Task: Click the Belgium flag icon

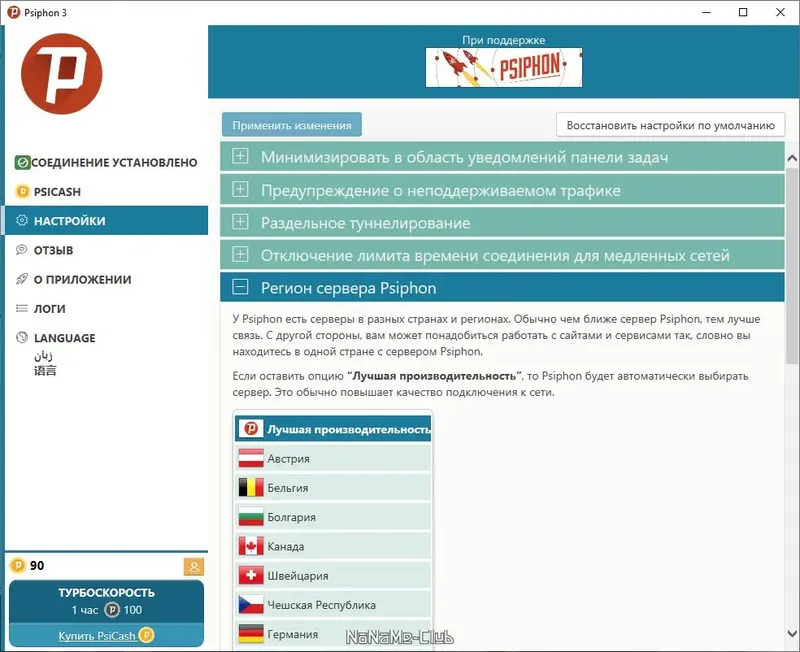Action: 251,488
